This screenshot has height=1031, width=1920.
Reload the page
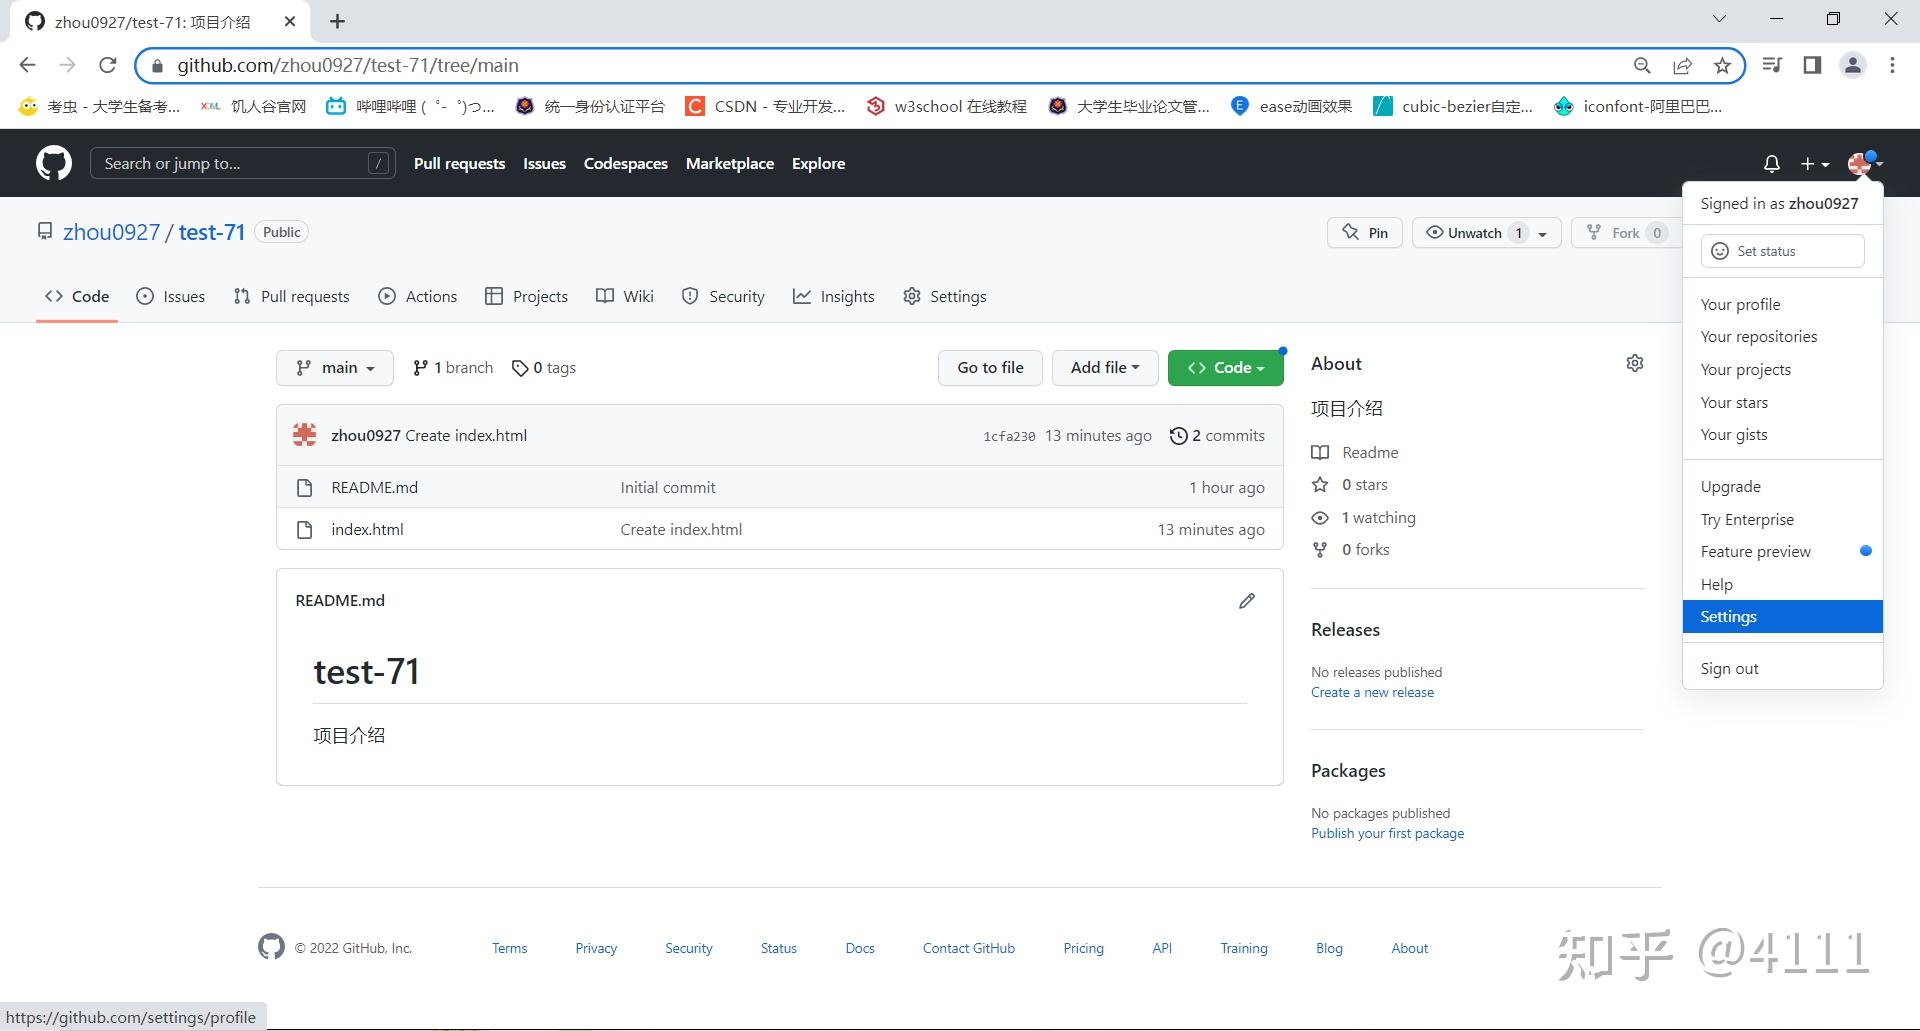(x=108, y=65)
